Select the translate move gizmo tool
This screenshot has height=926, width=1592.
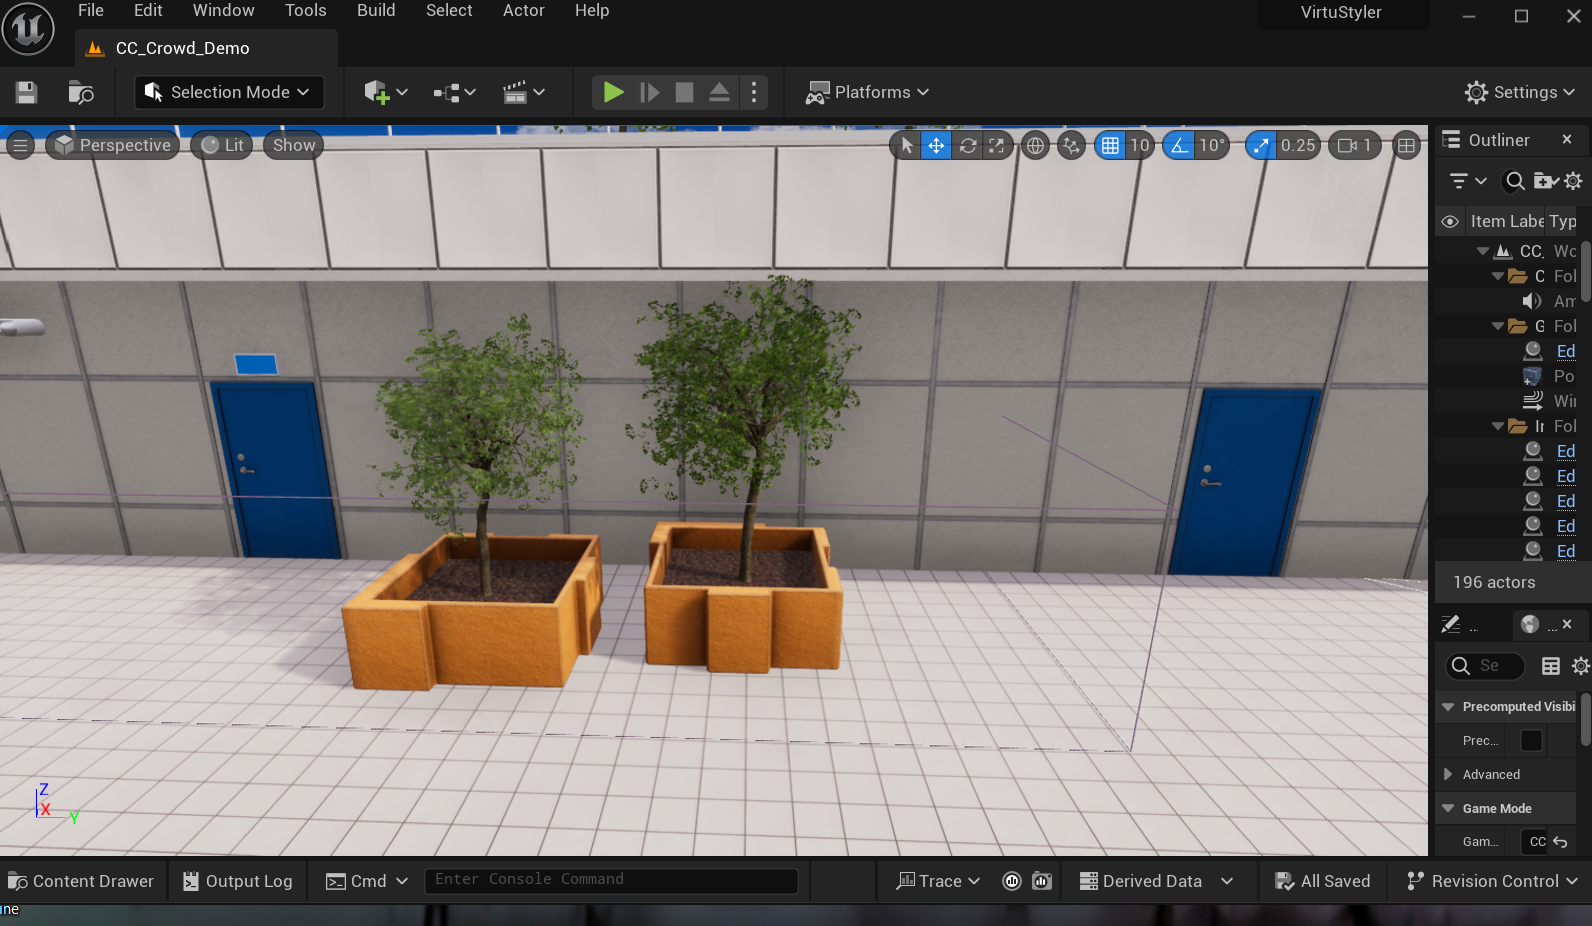click(x=936, y=145)
